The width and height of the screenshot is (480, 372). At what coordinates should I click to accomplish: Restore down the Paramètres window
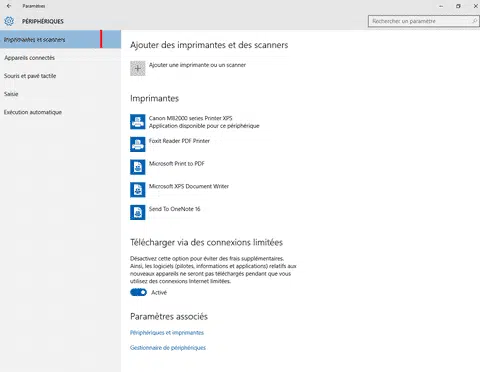458,6
